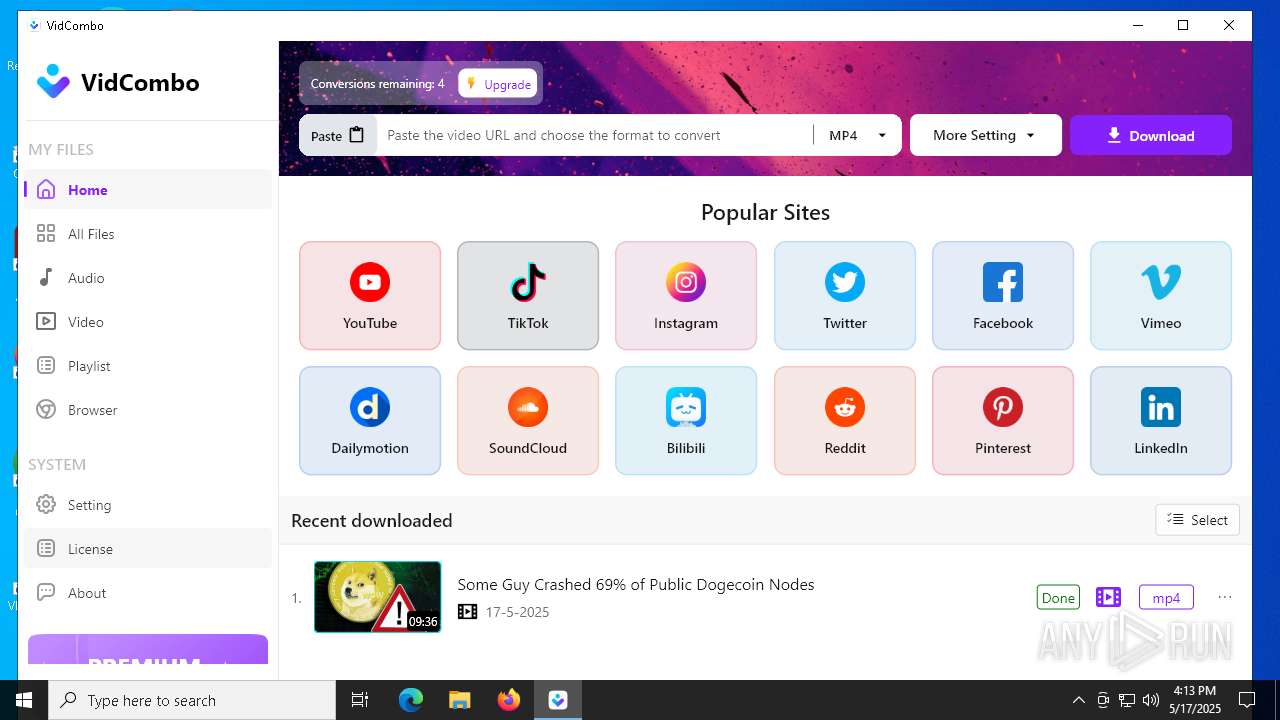
Task: Open the TikTok site card
Action: click(x=528, y=295)
